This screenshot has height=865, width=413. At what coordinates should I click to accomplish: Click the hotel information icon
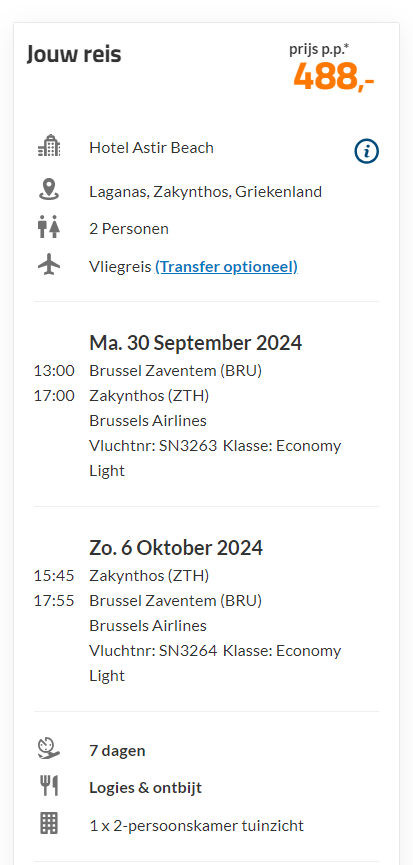click(x=367, y=151)
